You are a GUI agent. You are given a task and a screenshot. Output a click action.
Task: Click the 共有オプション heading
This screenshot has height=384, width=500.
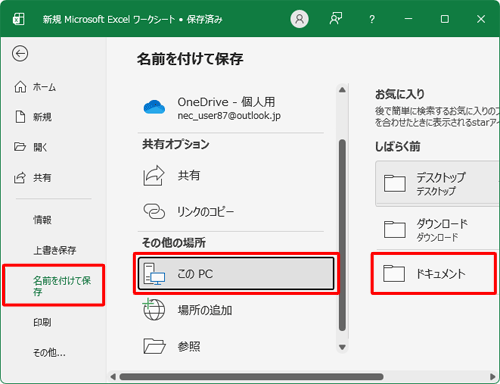pos(176,144)
